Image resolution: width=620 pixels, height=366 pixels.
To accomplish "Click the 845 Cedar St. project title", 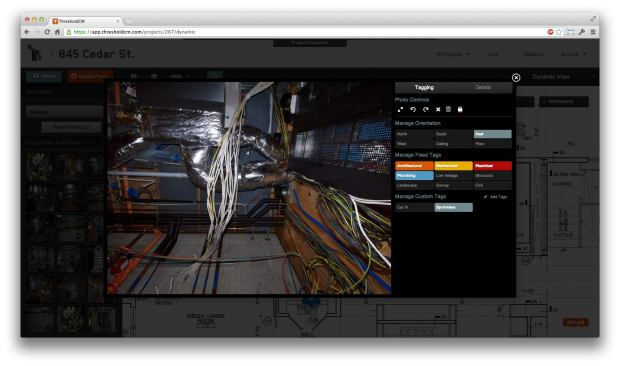I will click(x=96, y=54).
